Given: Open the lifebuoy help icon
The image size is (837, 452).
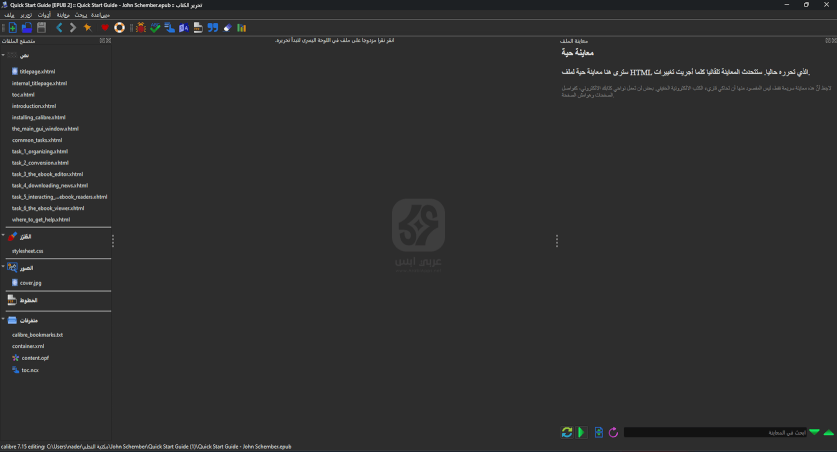Looking at the screenshot, I should [x=119, y=28].
